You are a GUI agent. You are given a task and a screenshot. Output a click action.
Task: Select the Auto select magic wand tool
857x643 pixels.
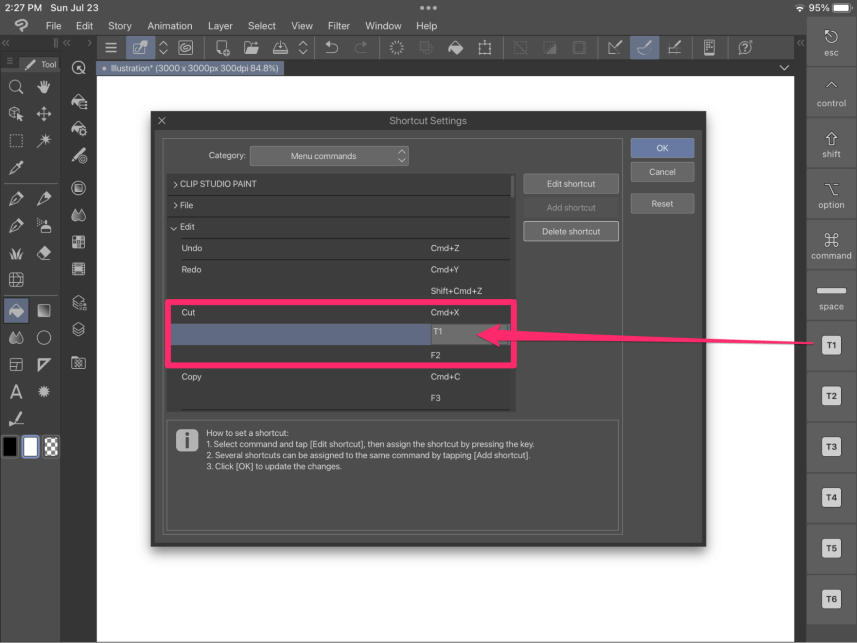44,141
